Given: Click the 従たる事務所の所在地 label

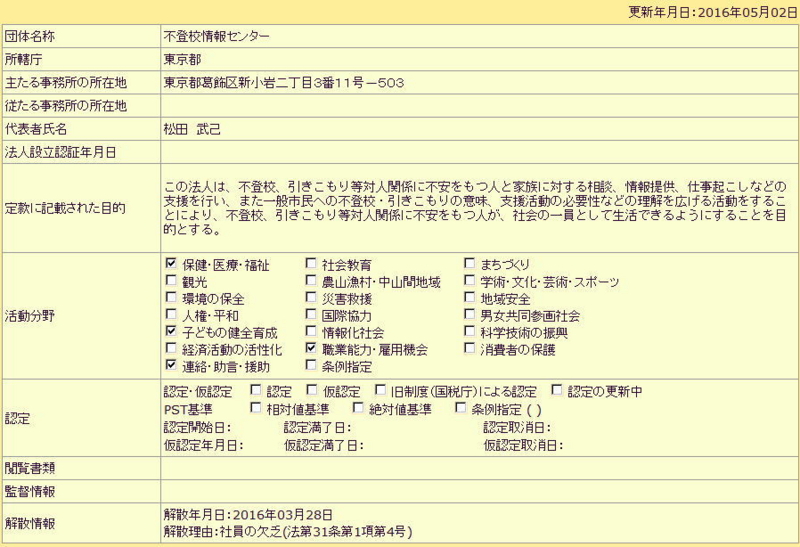Looking at the screenshot, I should tap(66, 106).
